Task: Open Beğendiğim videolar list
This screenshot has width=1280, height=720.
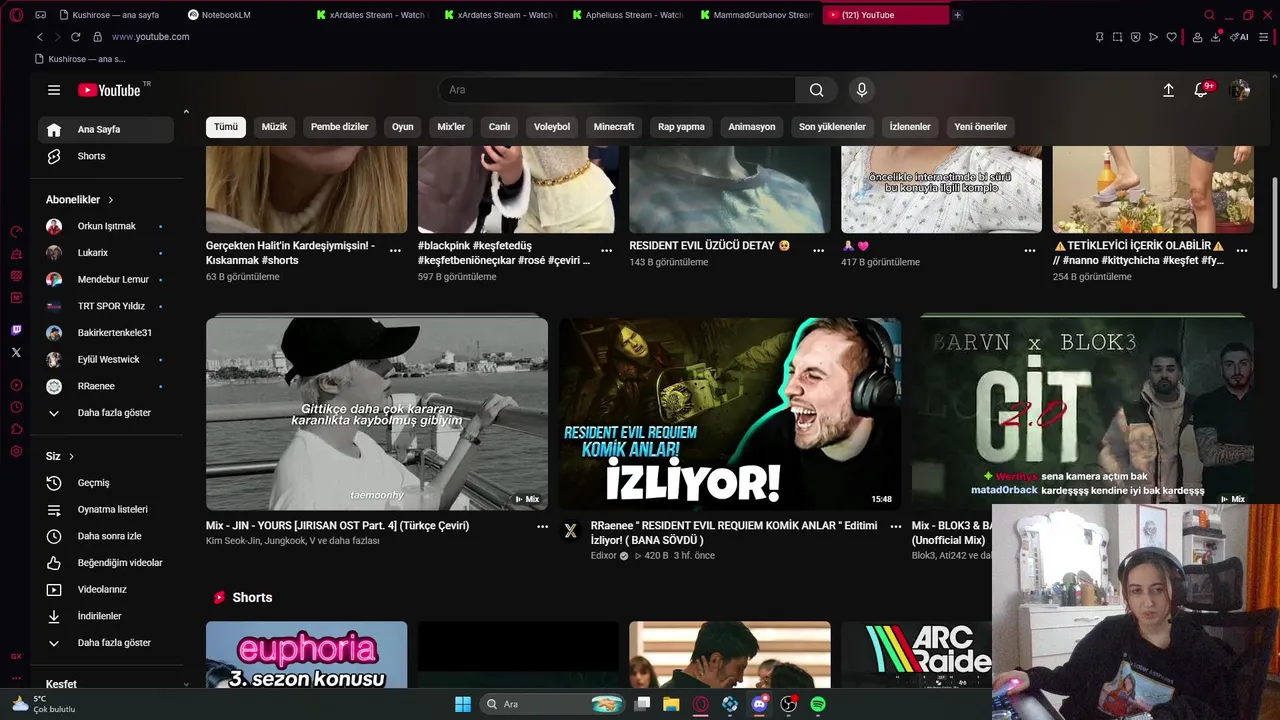Action: point(106,563)
